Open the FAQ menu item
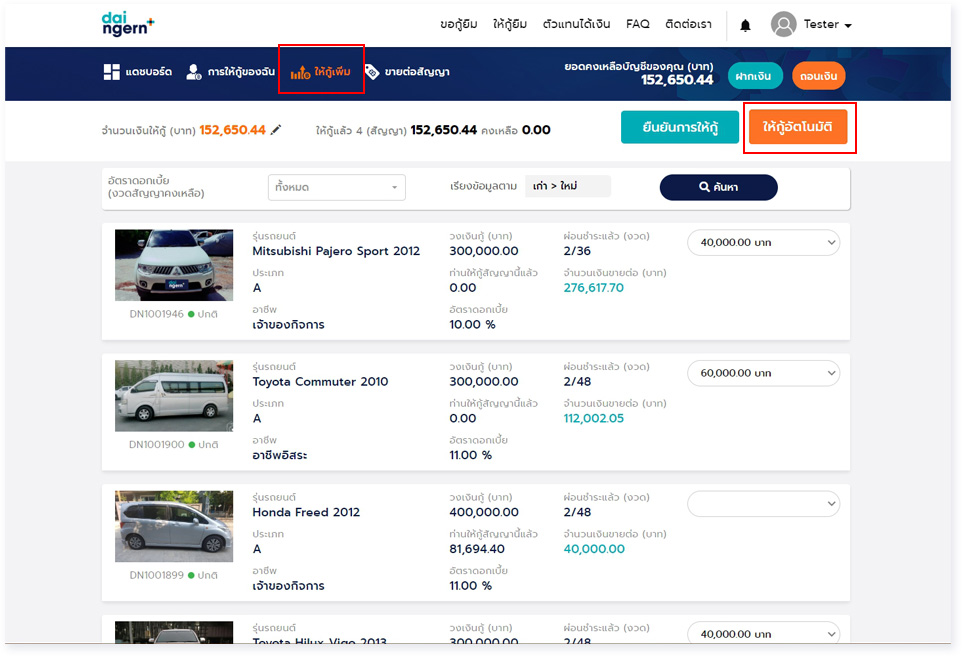This screenshot has height=656, width=962. click(637, 24)
